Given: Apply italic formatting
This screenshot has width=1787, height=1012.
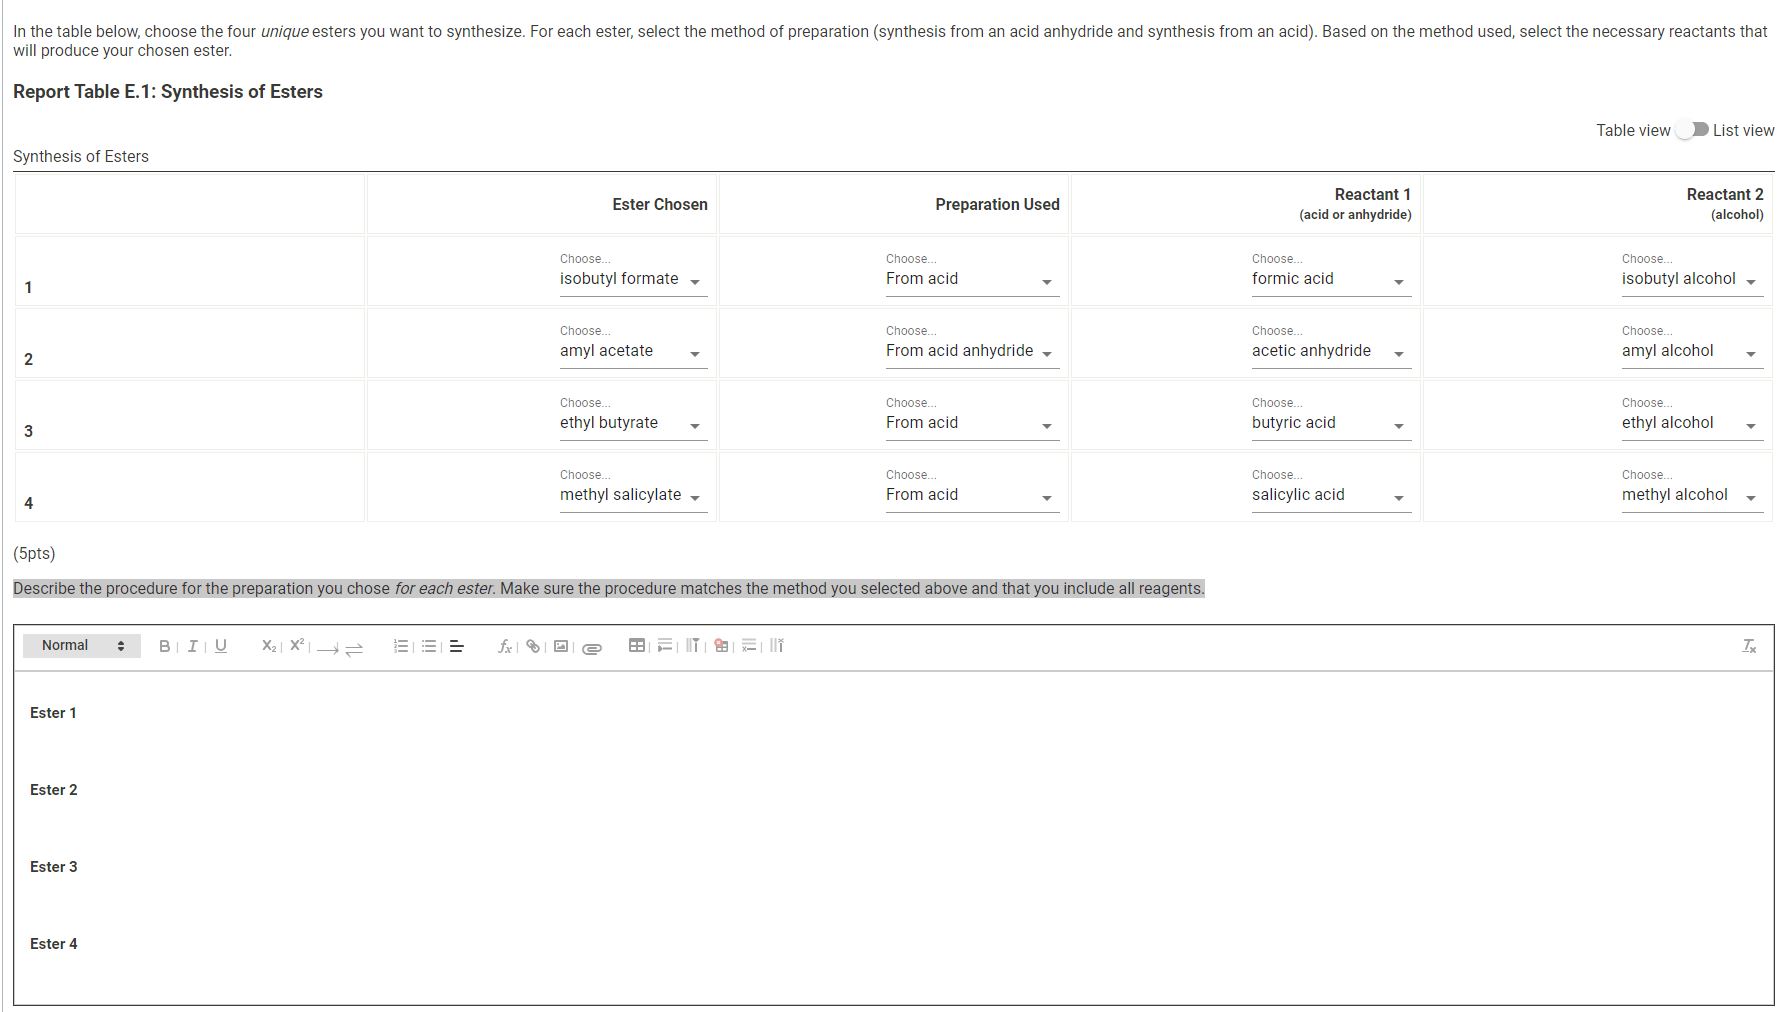Looking at the screenshot, I should coord(192,645).
